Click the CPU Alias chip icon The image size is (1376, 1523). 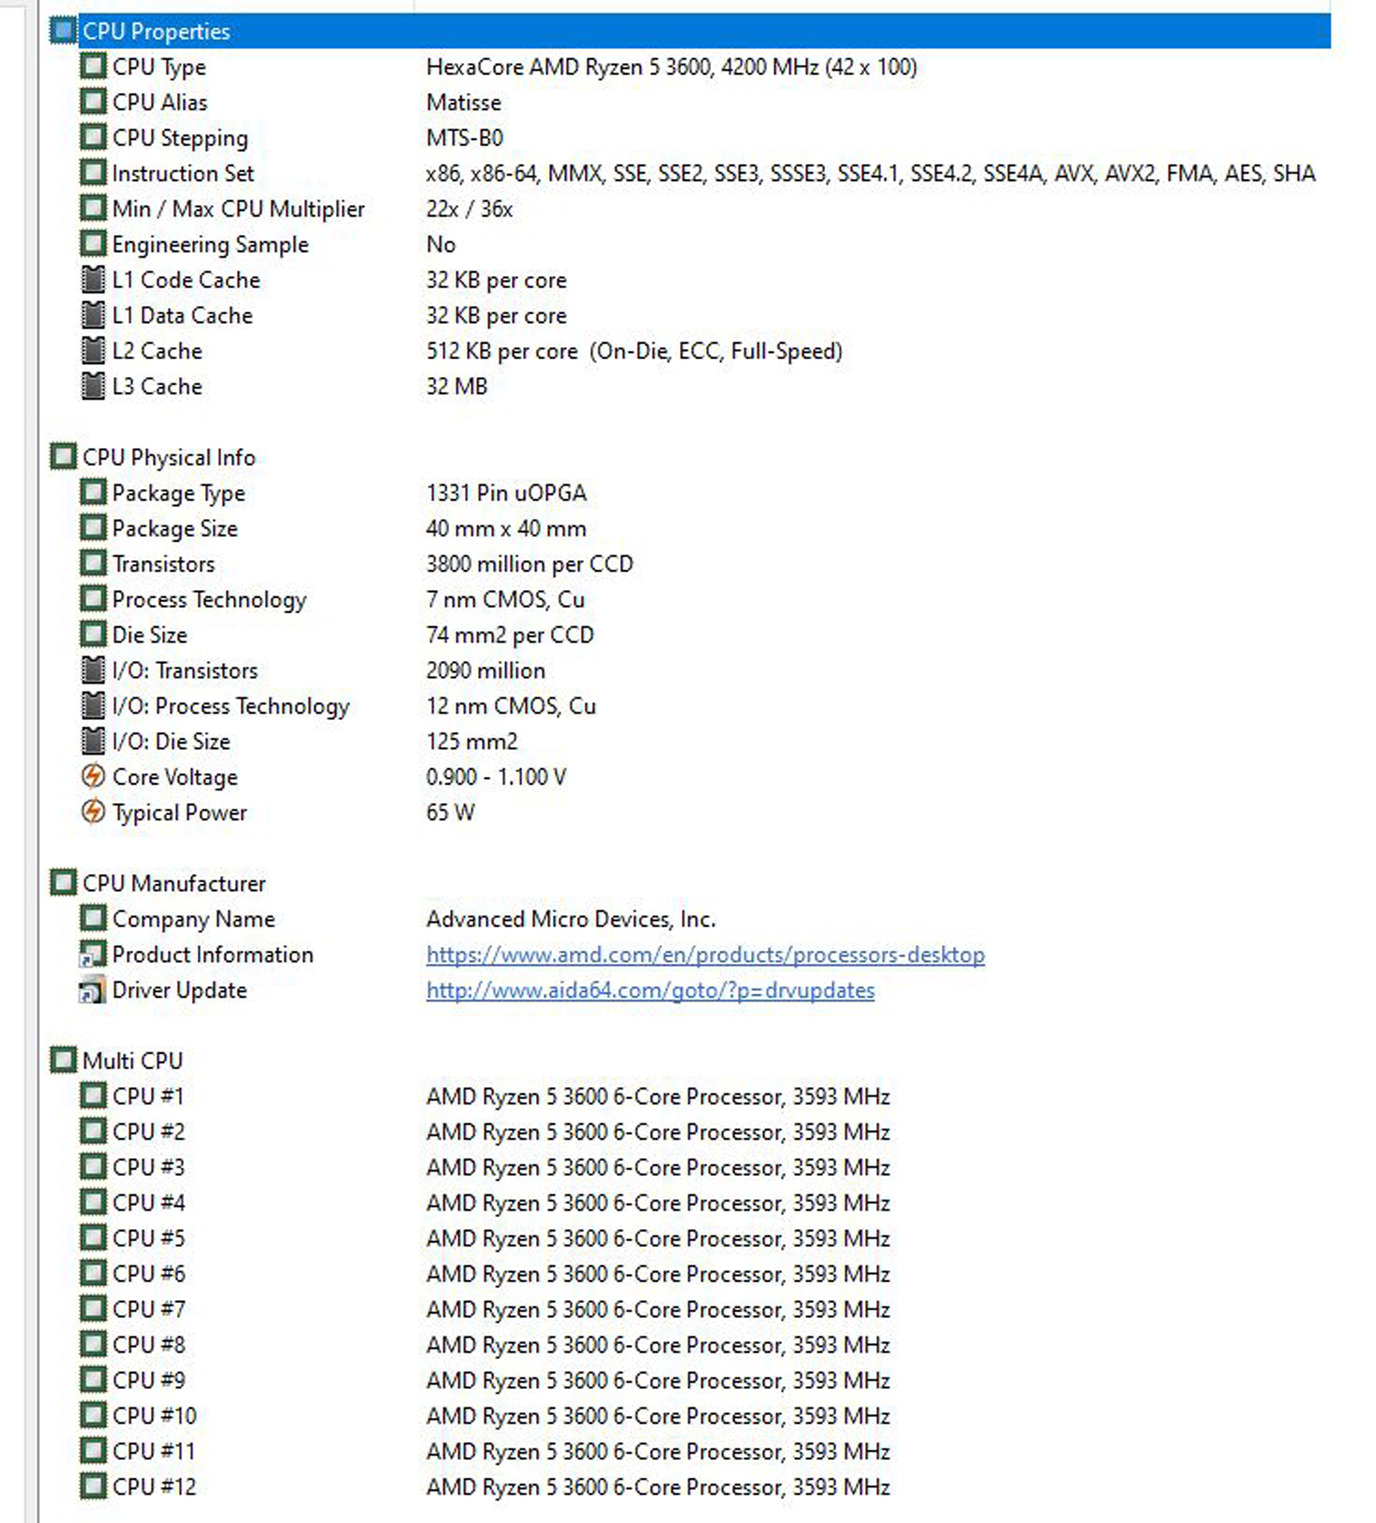(93, 101)
